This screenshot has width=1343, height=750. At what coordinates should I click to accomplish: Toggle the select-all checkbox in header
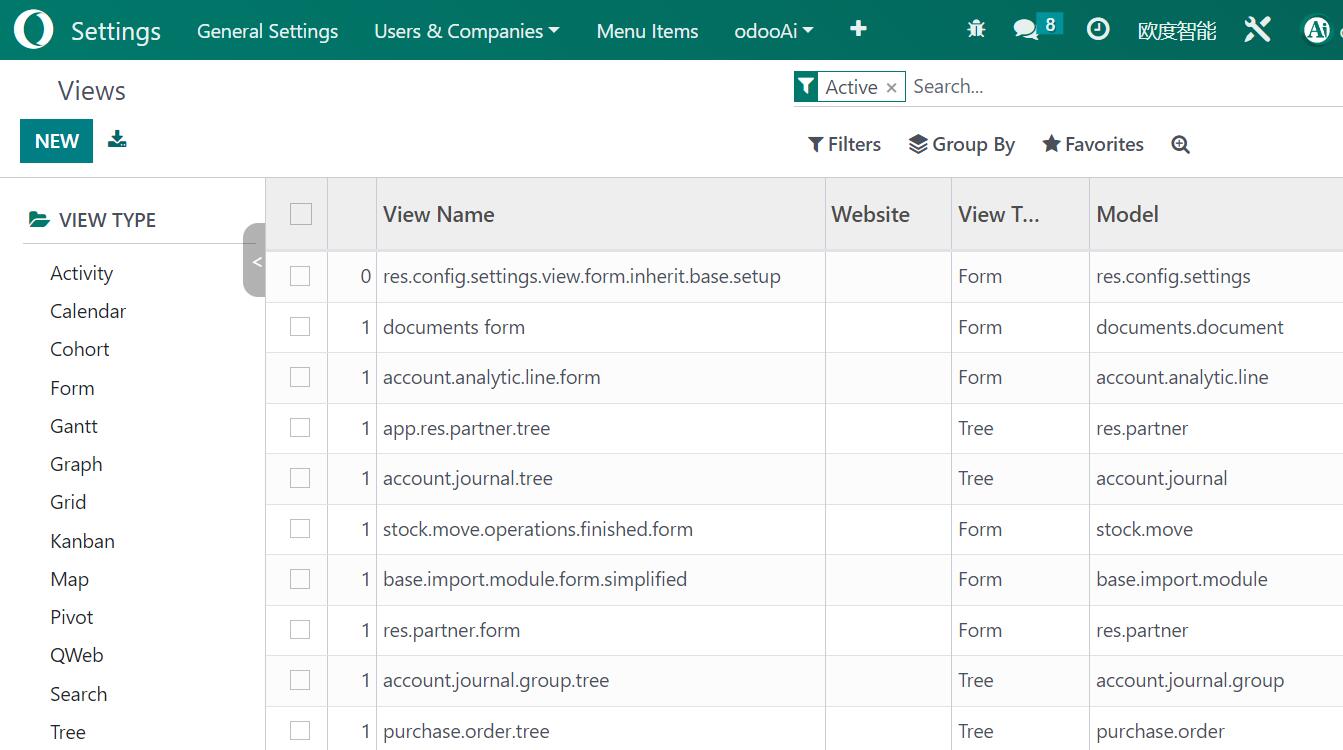point(301,214)
